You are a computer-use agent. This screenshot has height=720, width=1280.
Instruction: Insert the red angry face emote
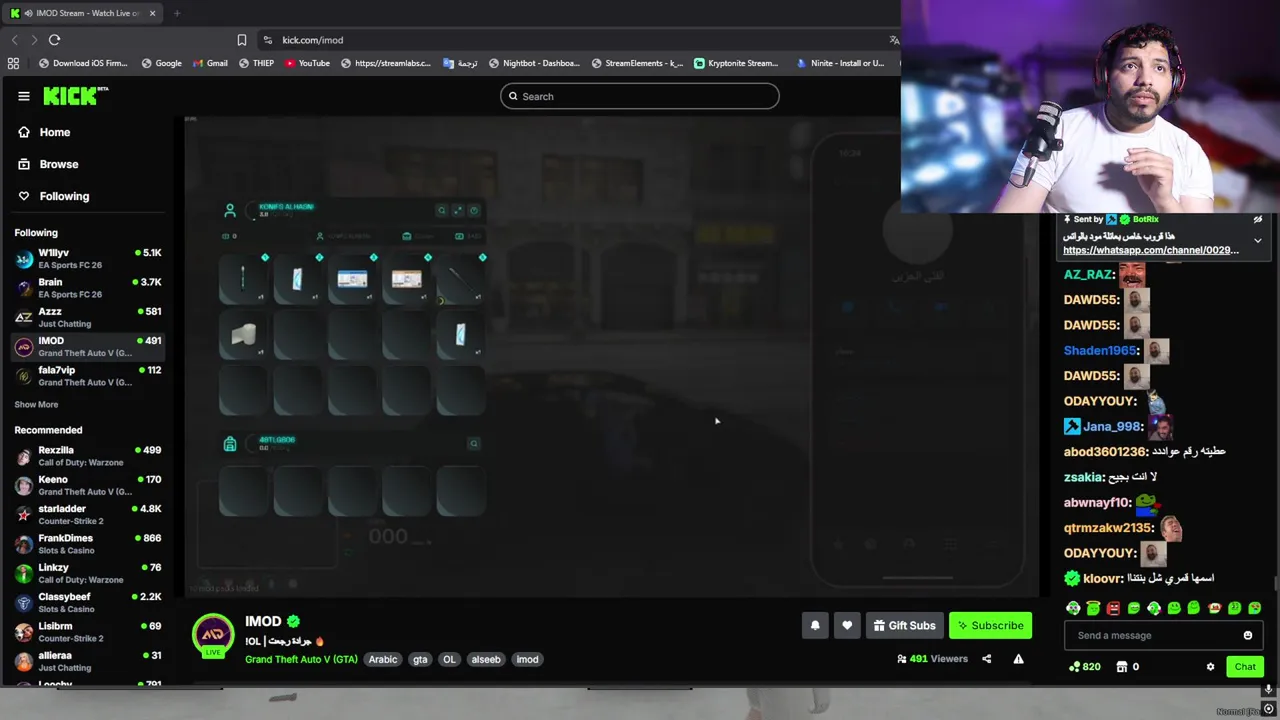point(1113,608)
